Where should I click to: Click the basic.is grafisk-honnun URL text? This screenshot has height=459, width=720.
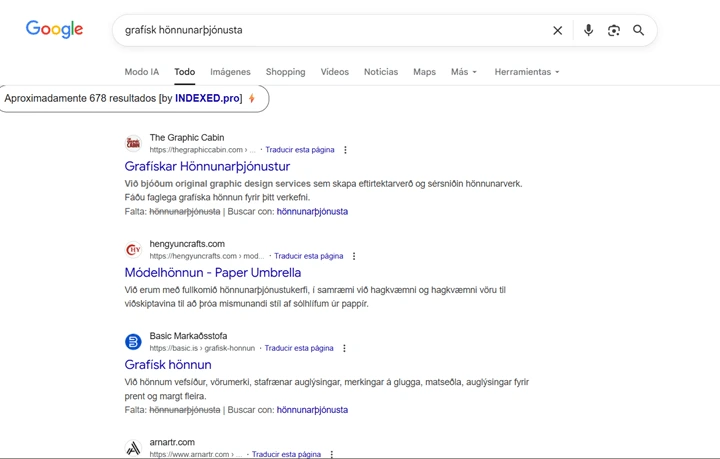tap(202, 348)
